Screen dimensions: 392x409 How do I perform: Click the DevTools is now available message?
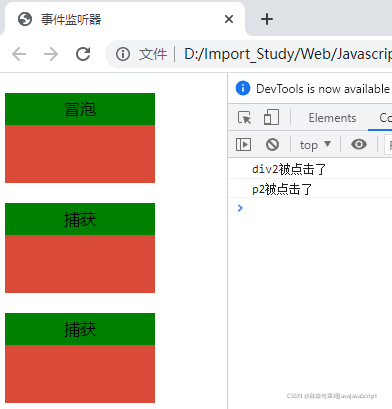[x=323, y=89]
